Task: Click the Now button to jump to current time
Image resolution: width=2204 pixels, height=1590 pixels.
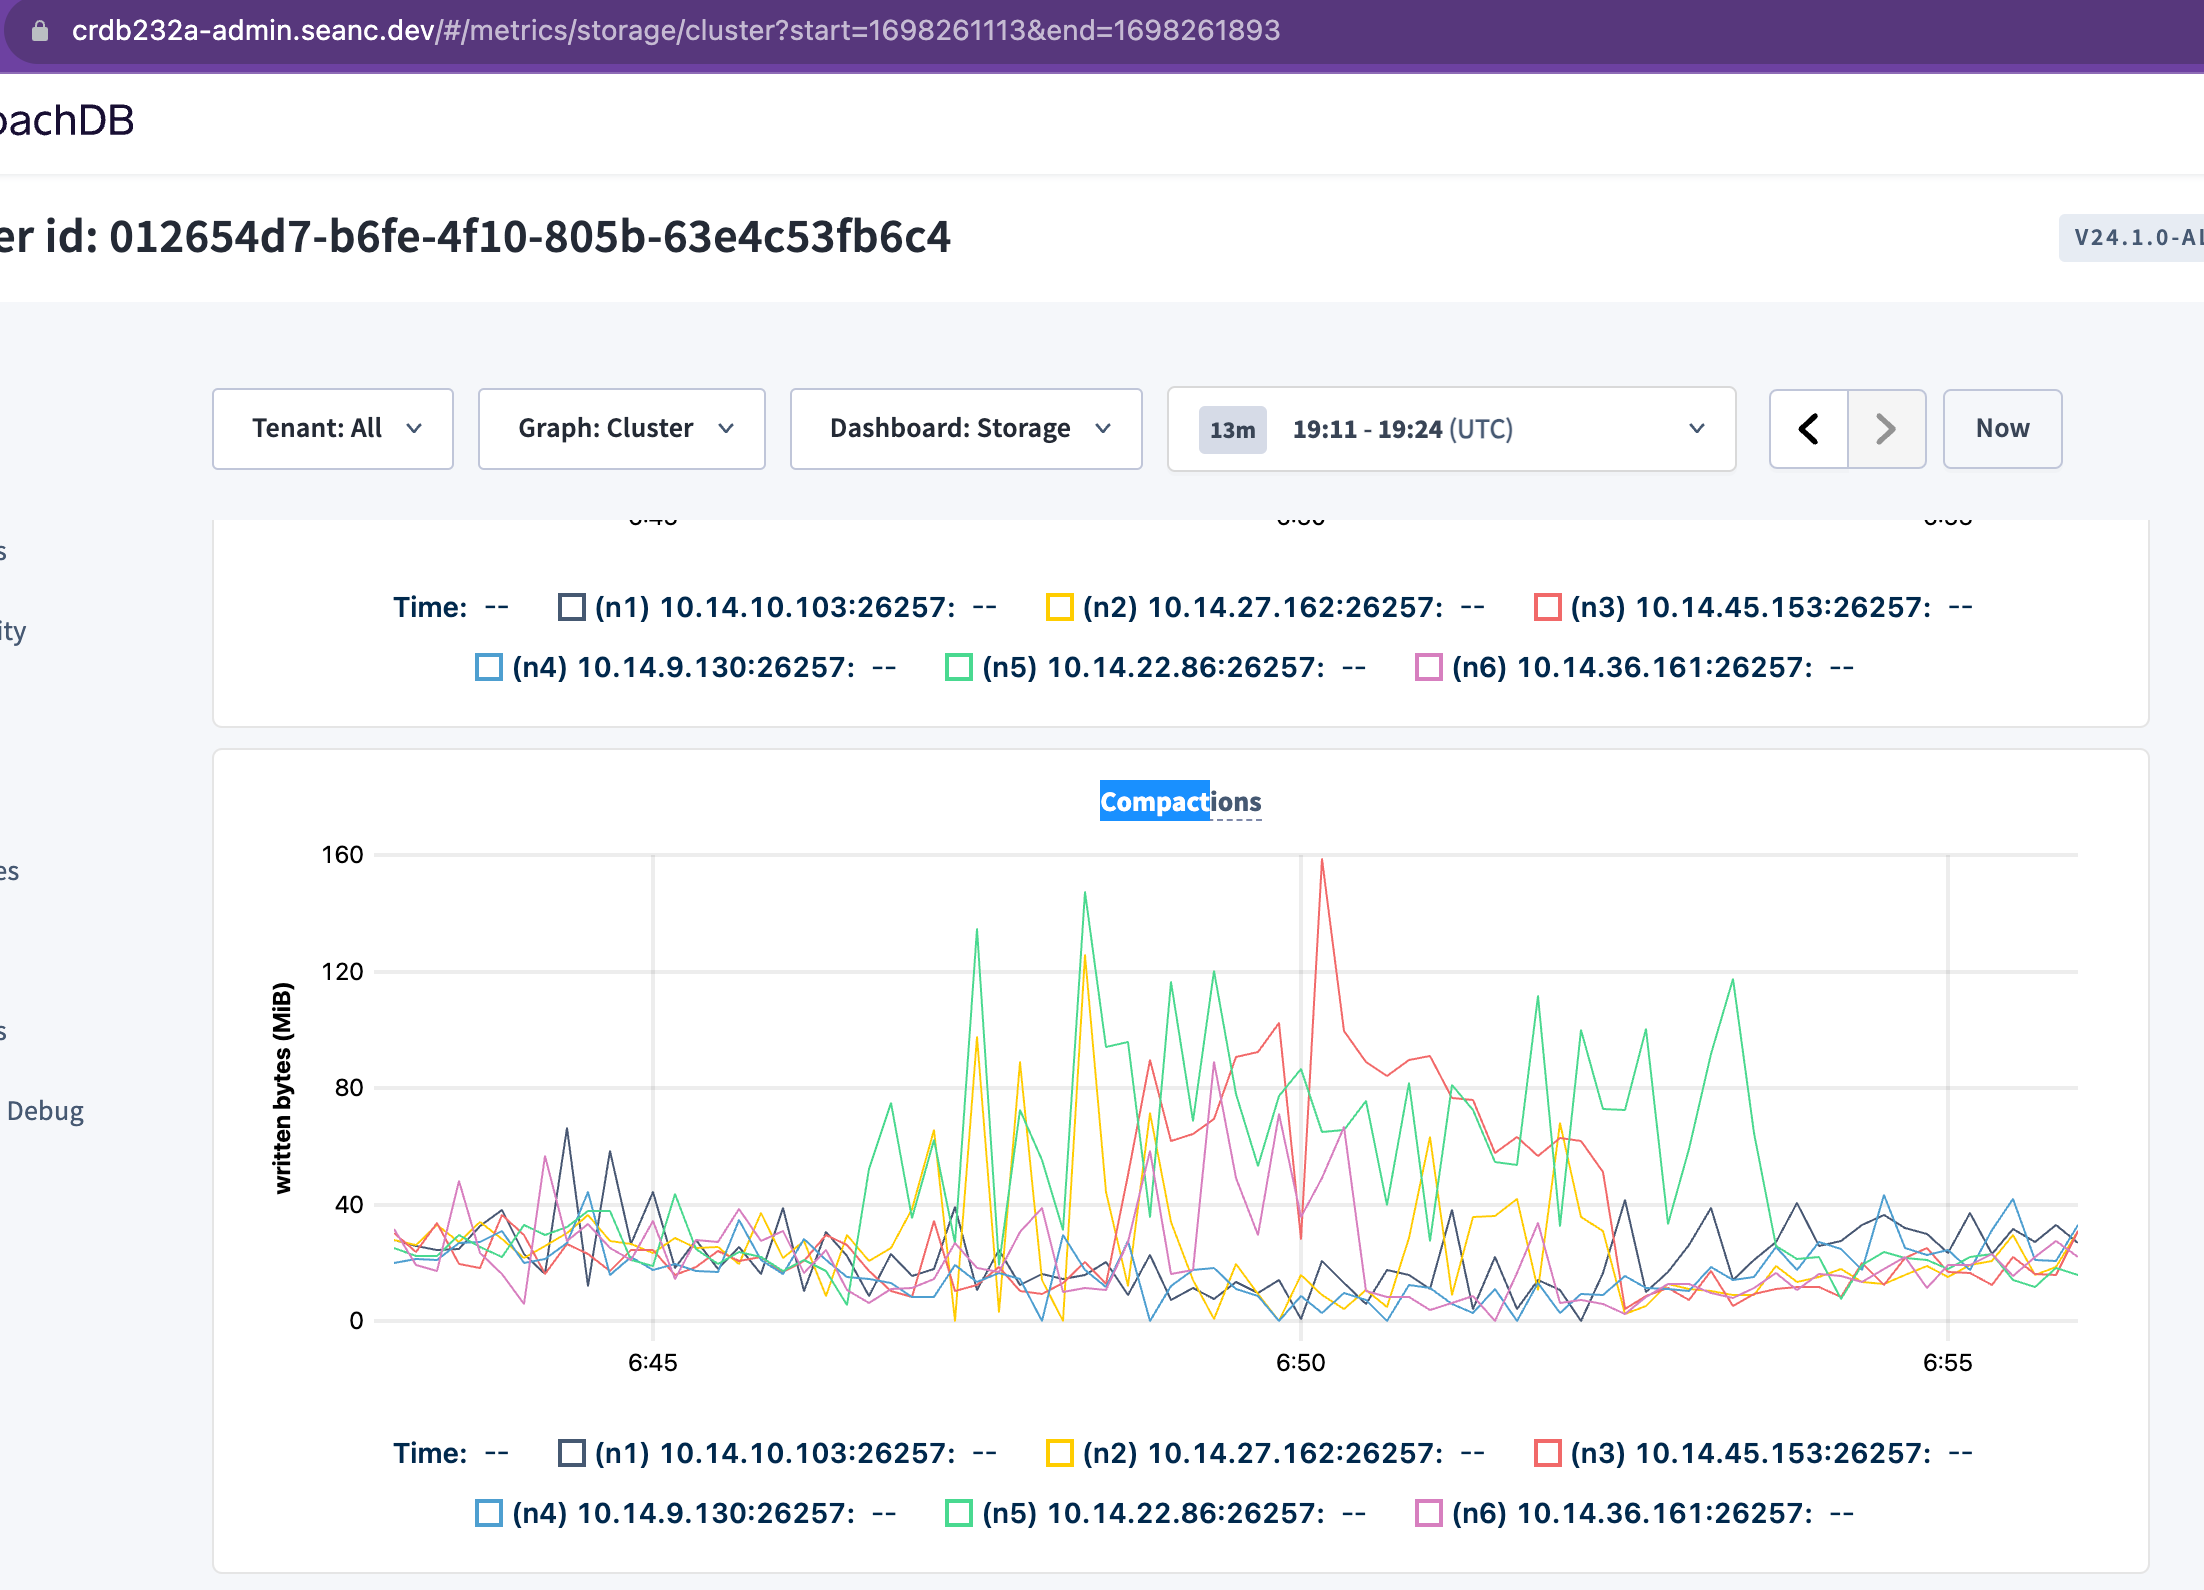Action: (x=2001, y=428)
